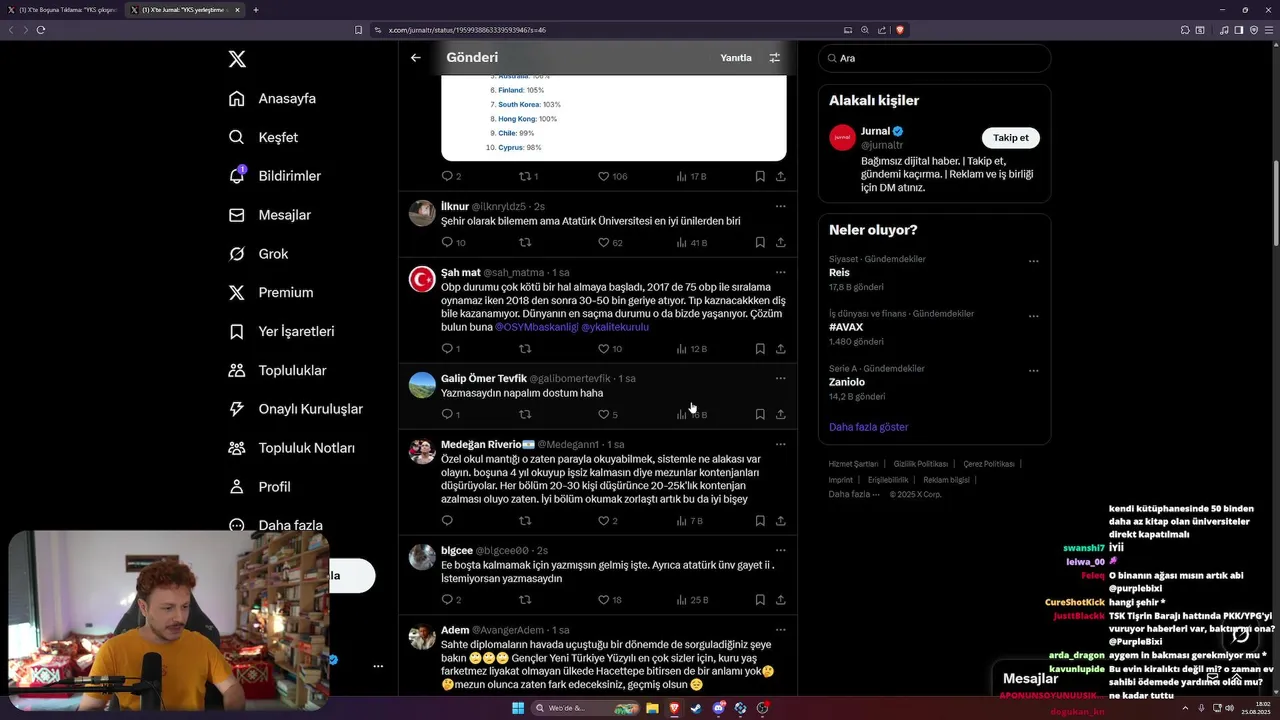Image resolution: width=1280 pixels, height=720 pixels.
Task: Repost blgcee's reply
Action: (525, 600)
